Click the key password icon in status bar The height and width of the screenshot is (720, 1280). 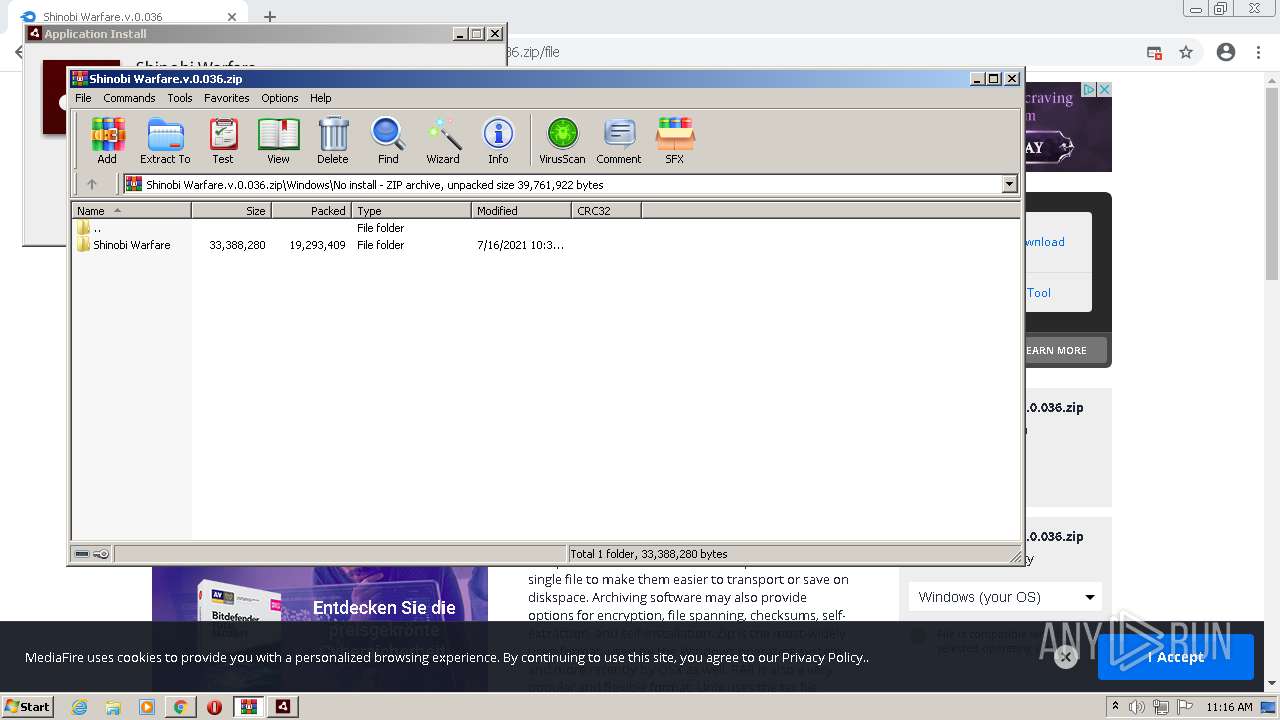(101, 554)
